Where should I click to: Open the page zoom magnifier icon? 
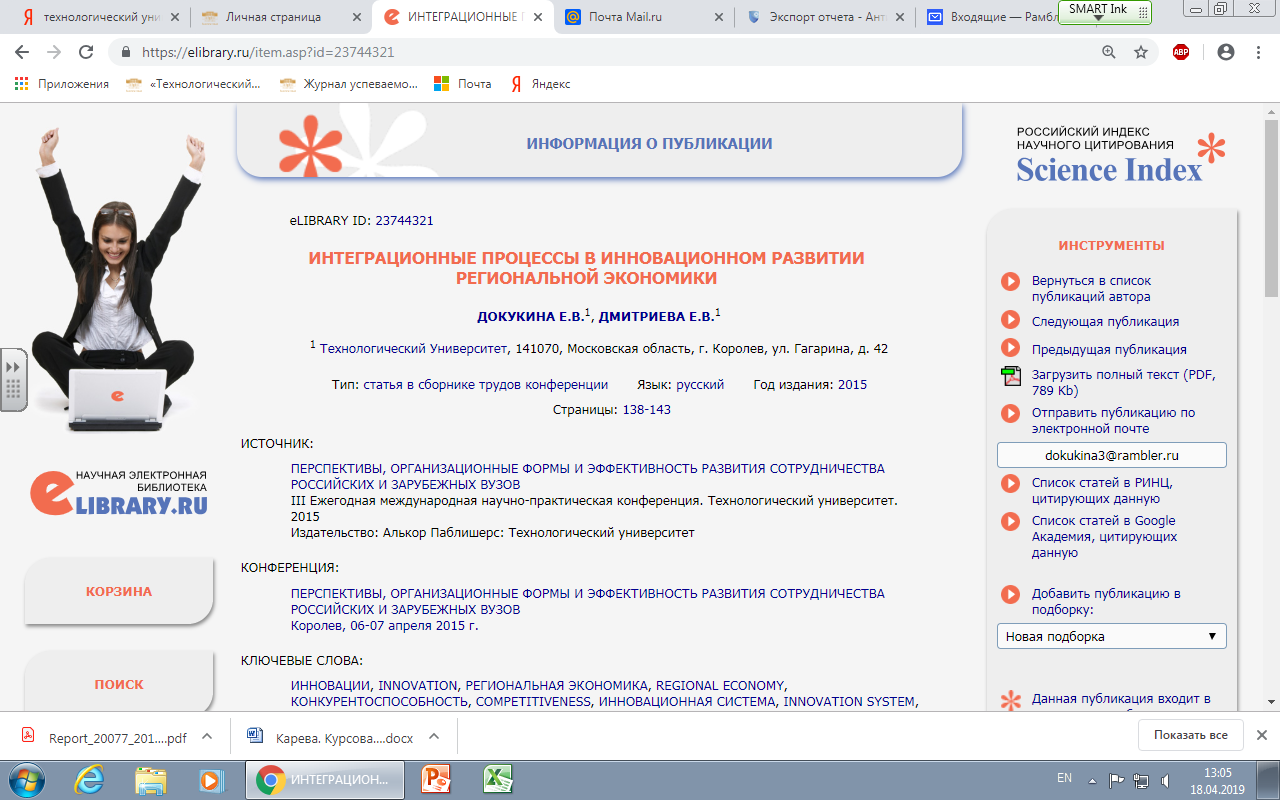pos(1108,52)
